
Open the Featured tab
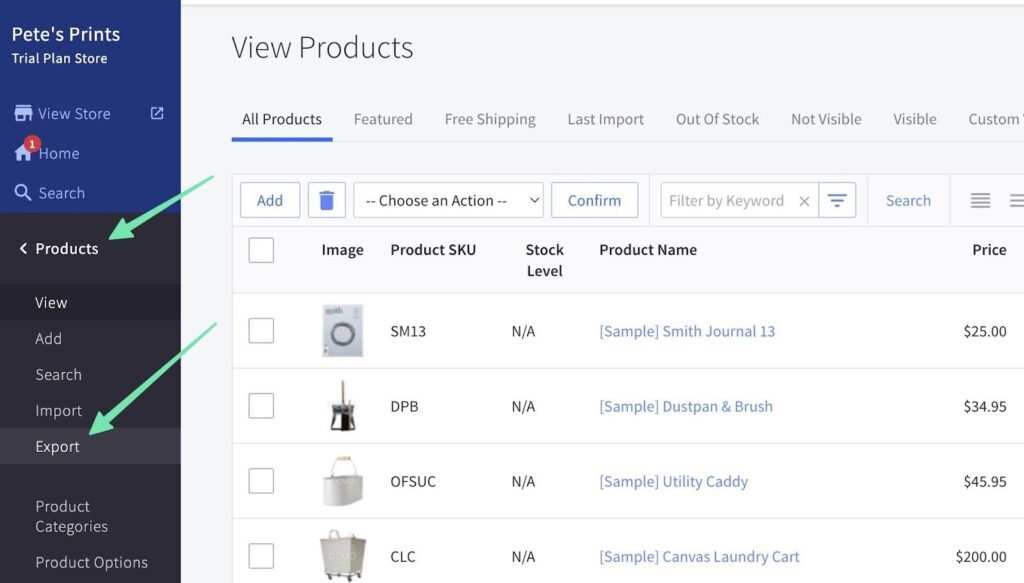[383, 119]
